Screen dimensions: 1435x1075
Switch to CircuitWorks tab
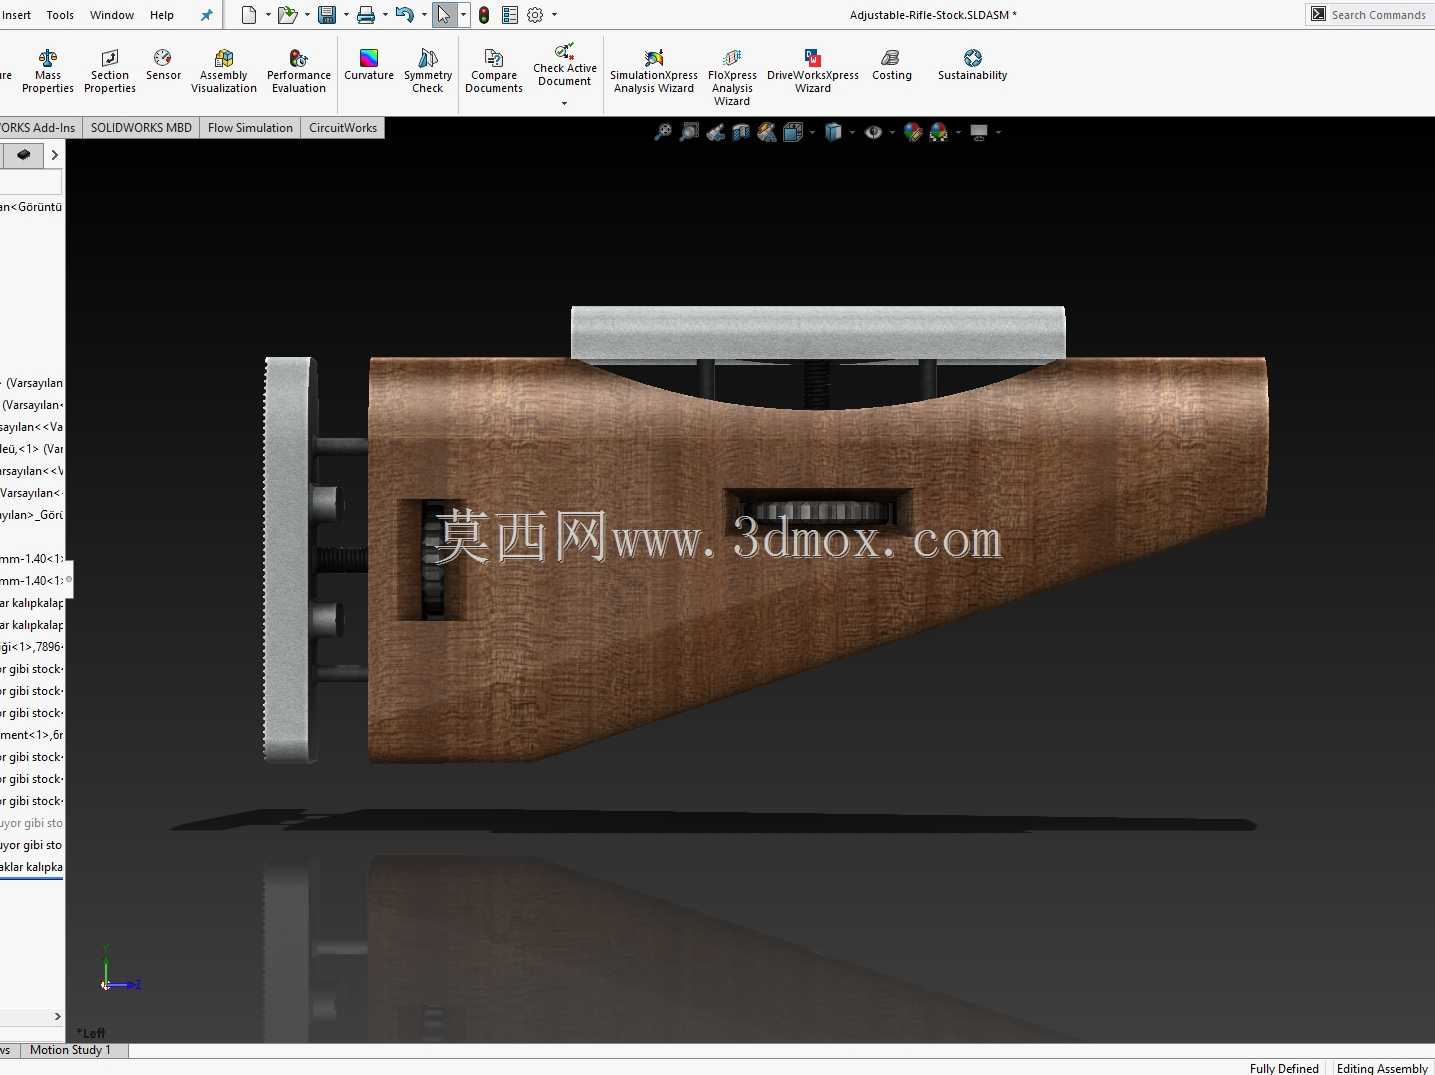(343, 128)
